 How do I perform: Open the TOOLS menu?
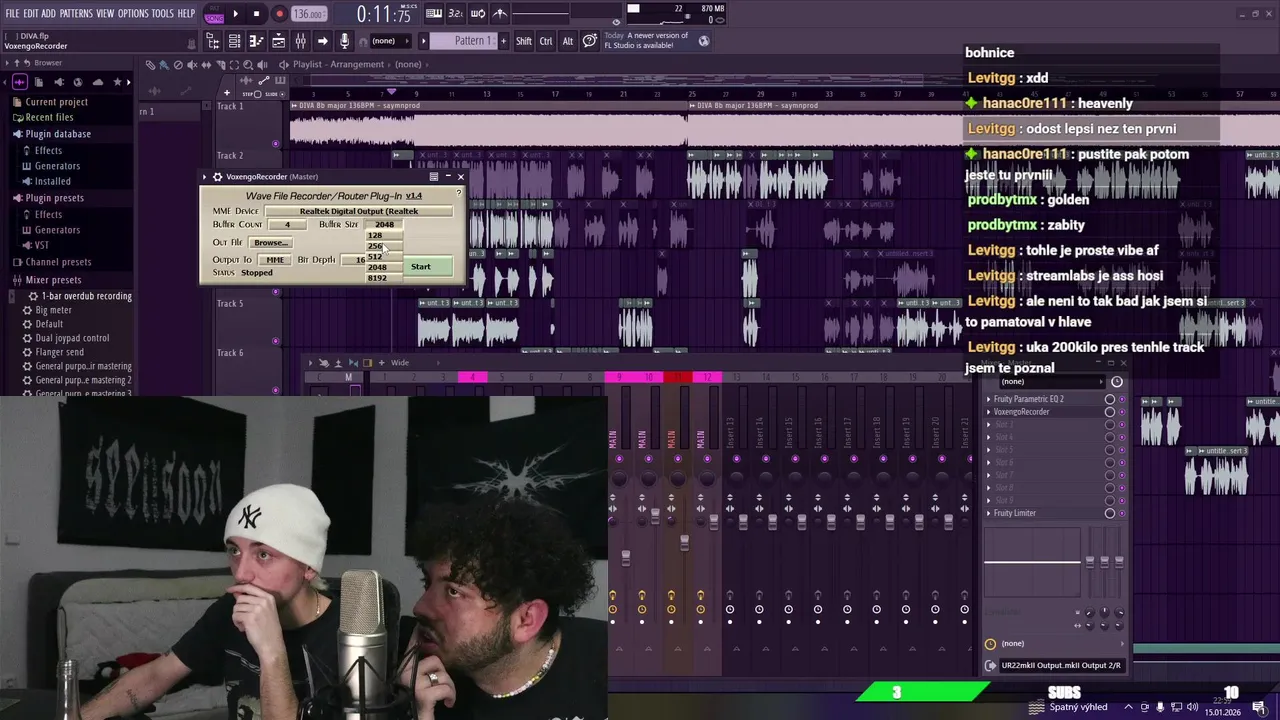tap(163, 13)
